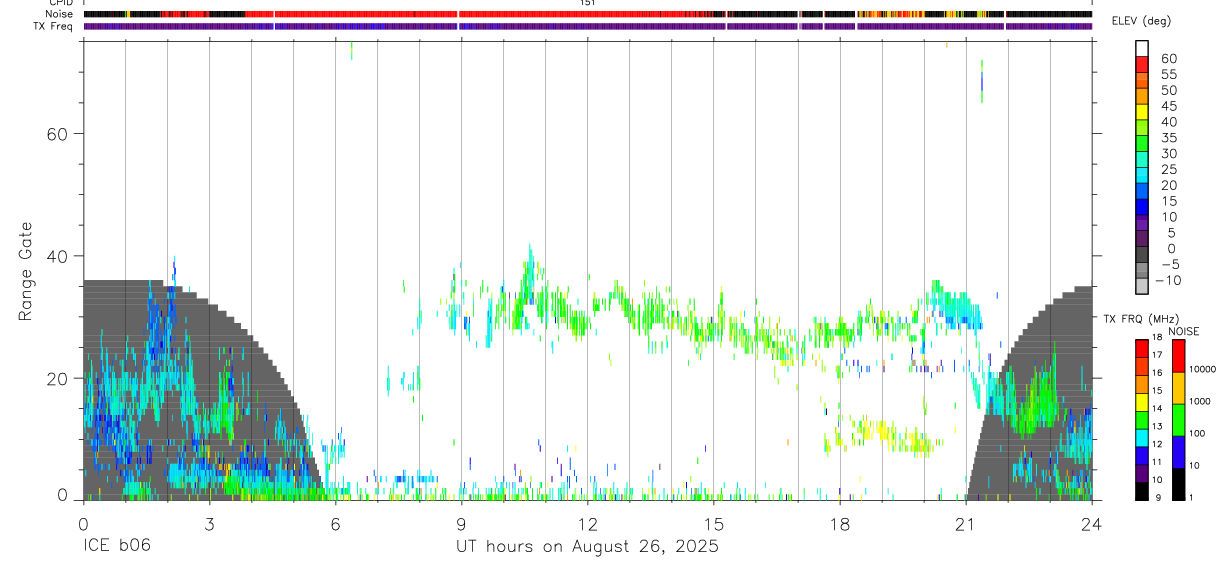Click the 'NOISE' legend heading
Image resolution: width=1228 pixels, height=567 pixels.
(1186, 331)
